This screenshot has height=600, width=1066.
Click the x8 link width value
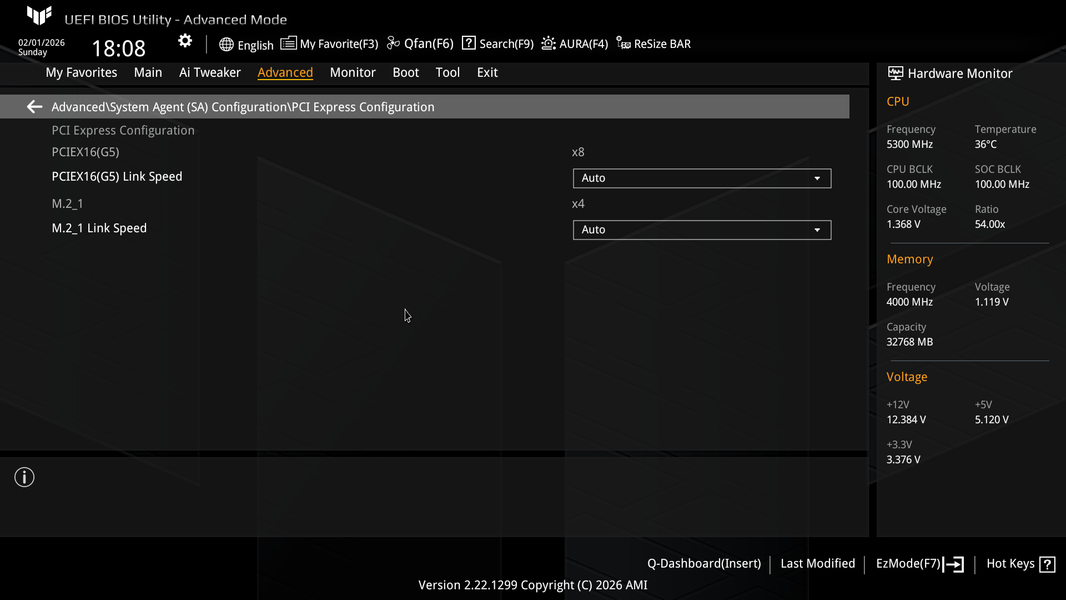click(x=578, y=152)
